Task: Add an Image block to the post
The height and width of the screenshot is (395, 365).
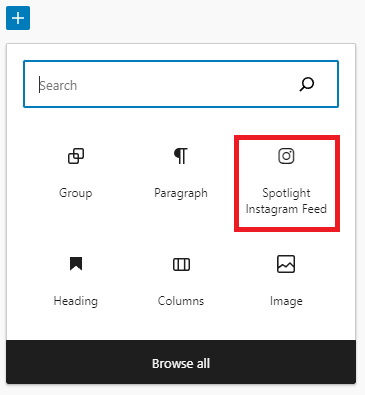Action: [286, 281]
